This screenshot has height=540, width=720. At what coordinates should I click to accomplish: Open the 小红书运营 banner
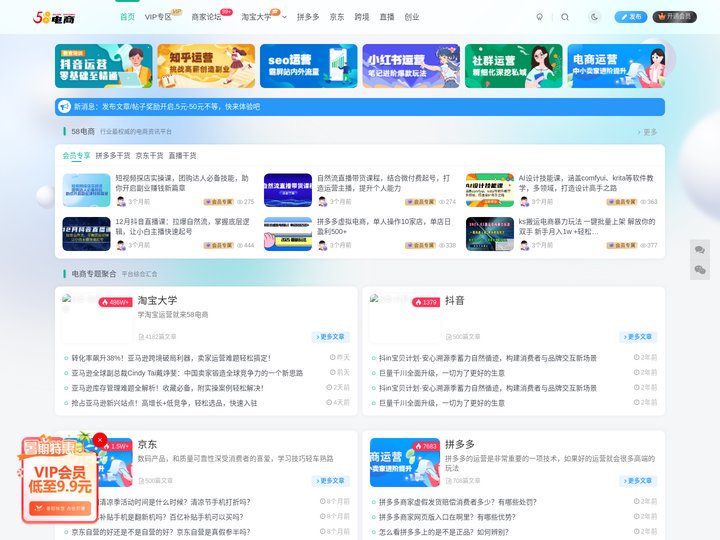[411, 66]
